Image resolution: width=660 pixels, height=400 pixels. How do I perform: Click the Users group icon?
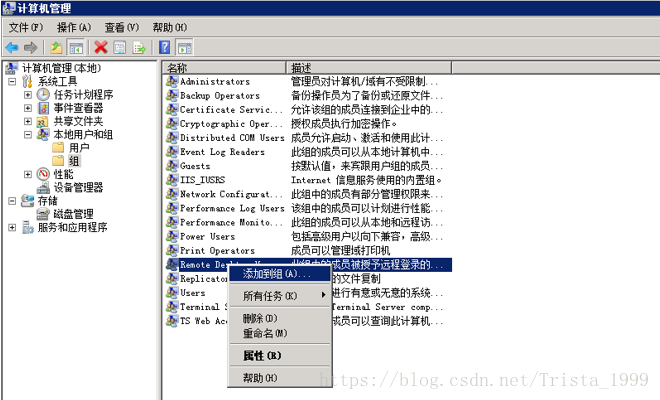[x=172, y=292]
